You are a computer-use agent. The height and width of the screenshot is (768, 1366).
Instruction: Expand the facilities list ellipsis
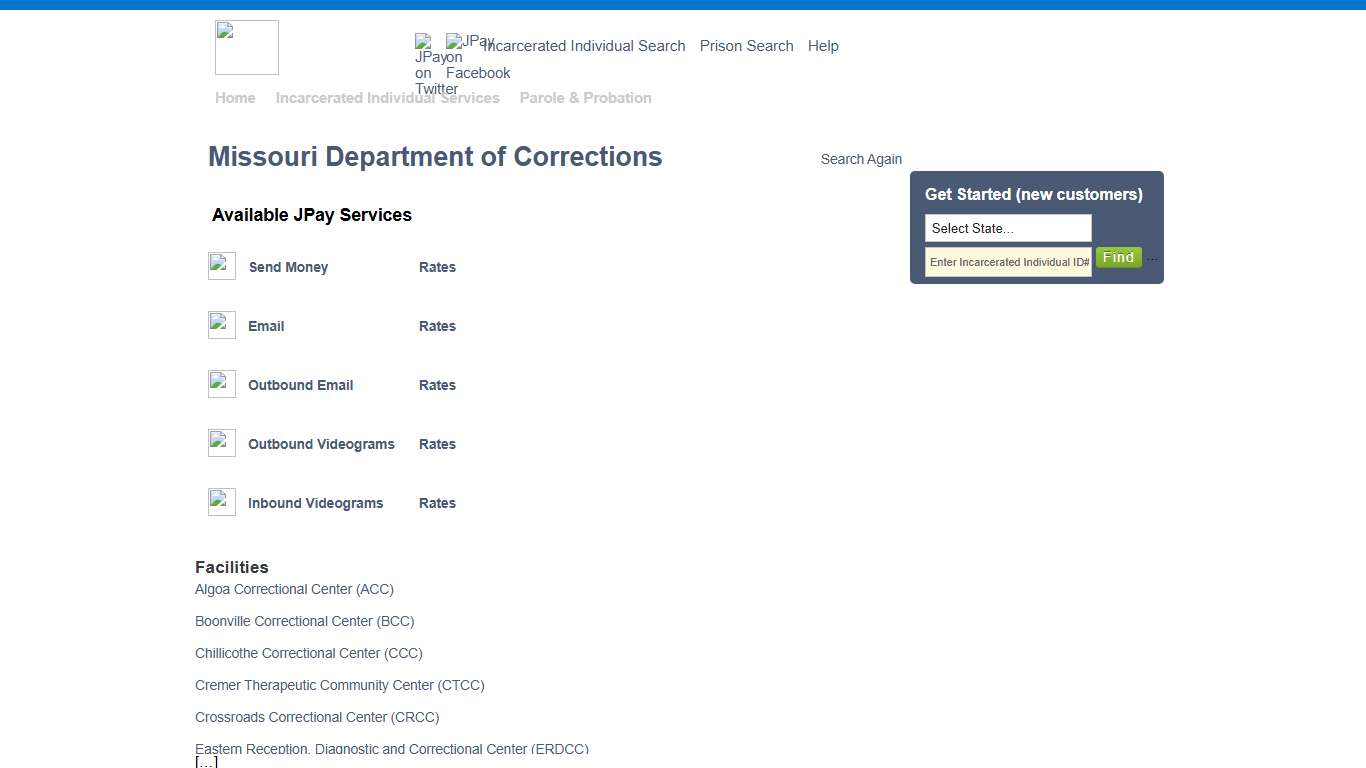pyautogui.click(x=206, y=760)
